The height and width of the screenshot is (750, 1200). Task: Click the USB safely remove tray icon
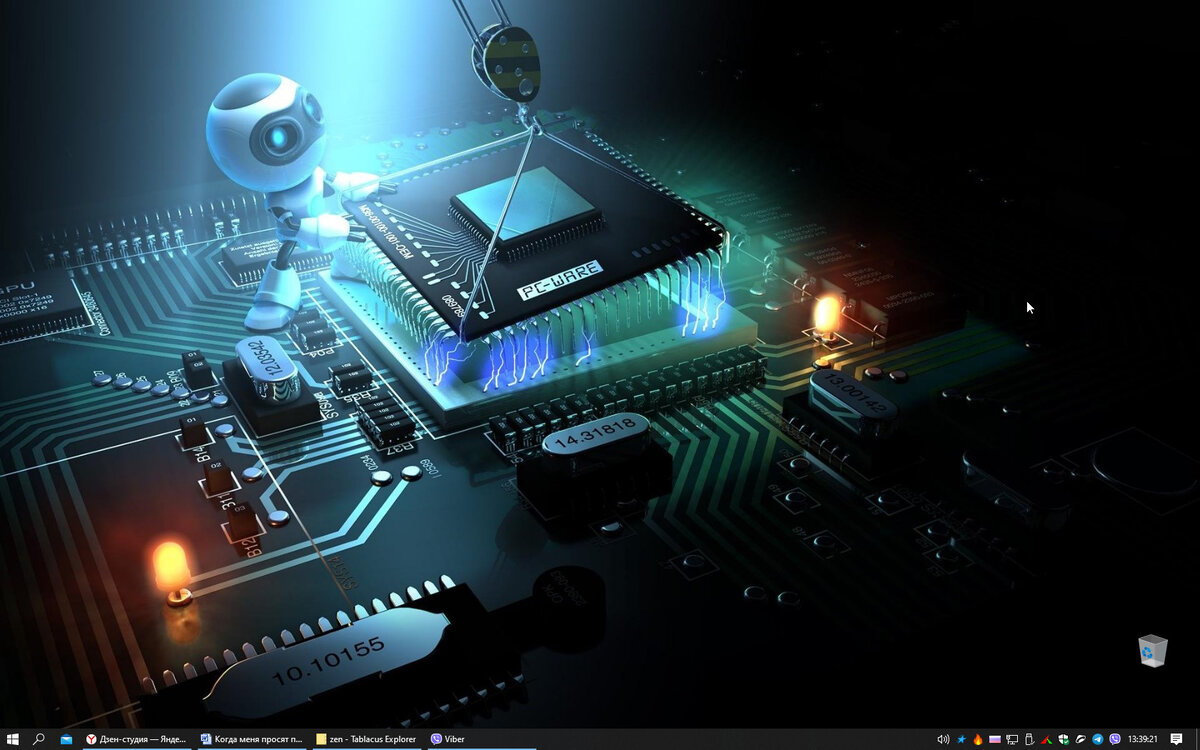pyautogui.click(x=1029, y=739)
